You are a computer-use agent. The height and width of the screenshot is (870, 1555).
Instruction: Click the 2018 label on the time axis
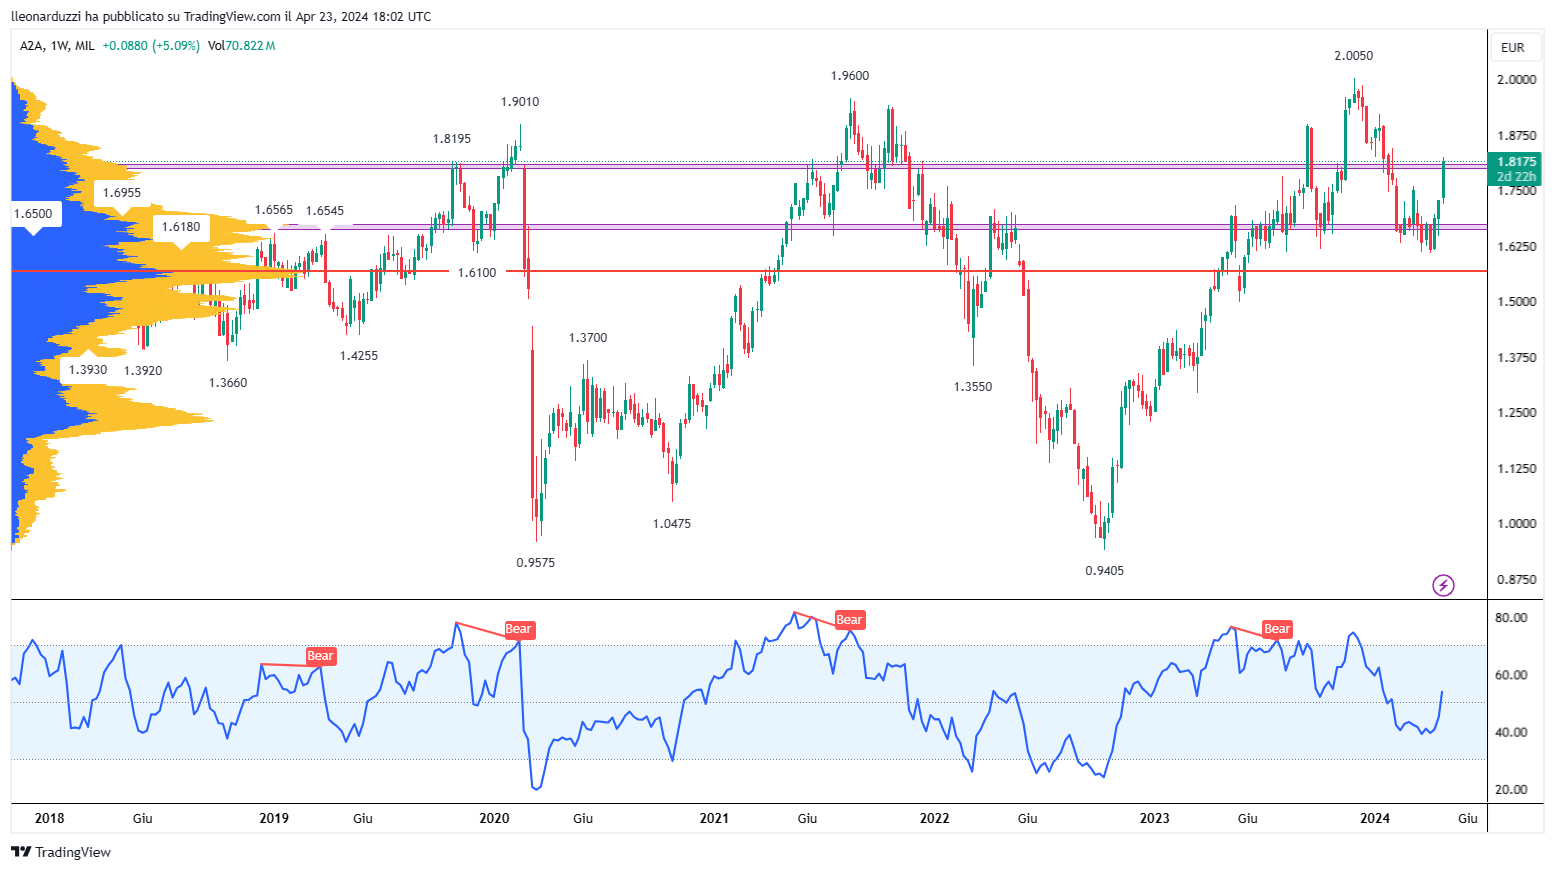coord(49,818)
